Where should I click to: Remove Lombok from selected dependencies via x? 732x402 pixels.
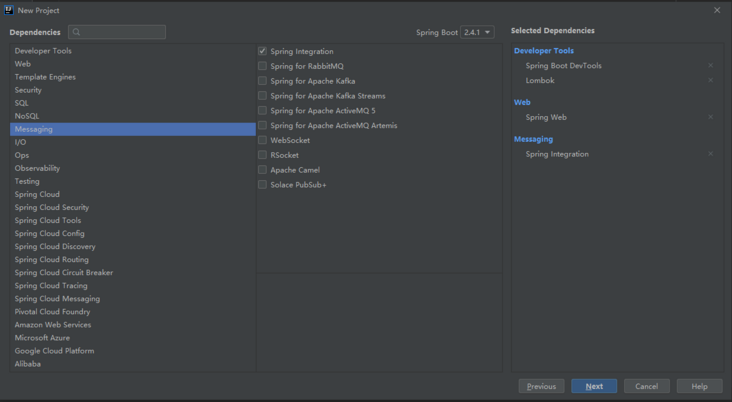pos(711,81)
